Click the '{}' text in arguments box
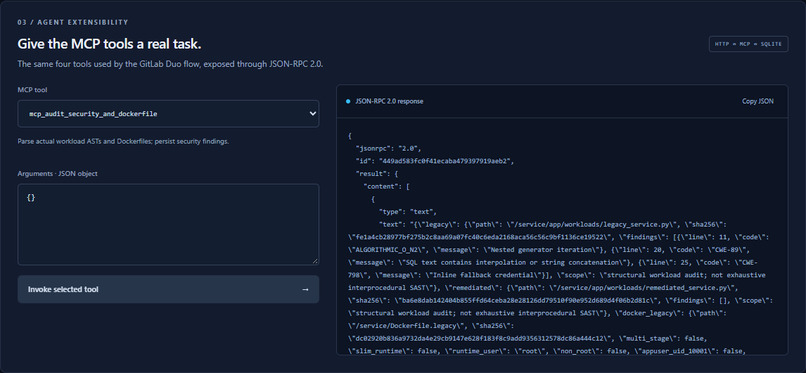 pos(31,197)
